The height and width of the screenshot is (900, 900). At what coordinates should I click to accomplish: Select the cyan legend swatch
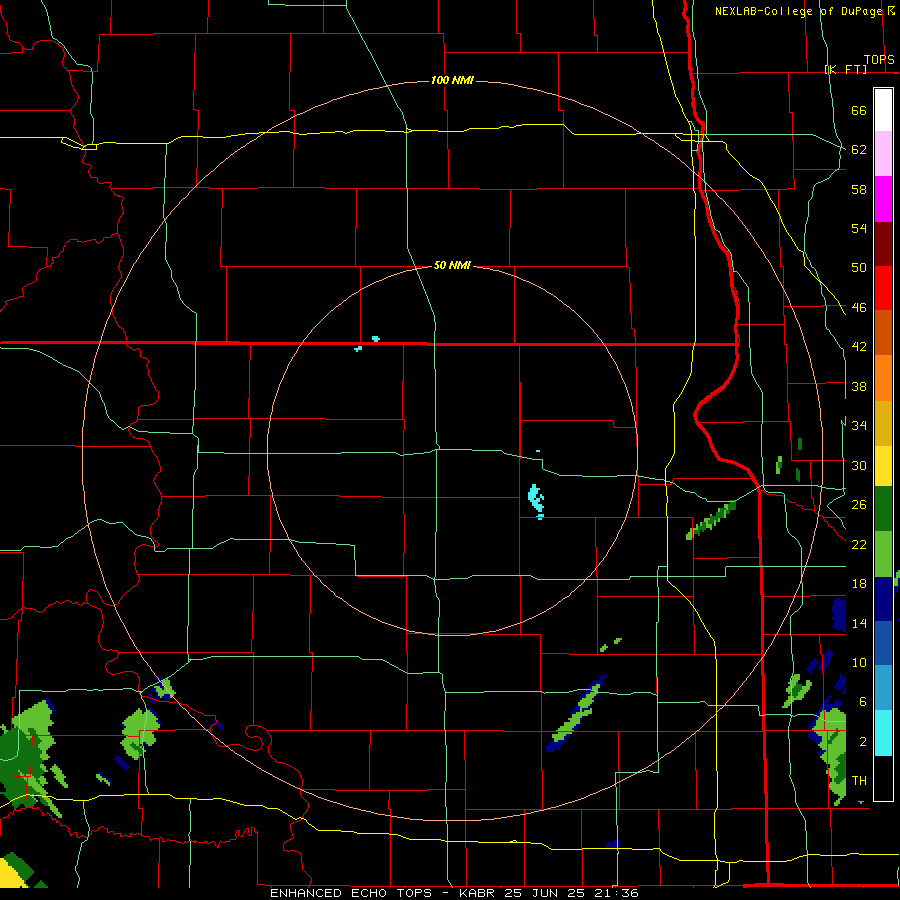pyautogui.click(x=883, y=734)
